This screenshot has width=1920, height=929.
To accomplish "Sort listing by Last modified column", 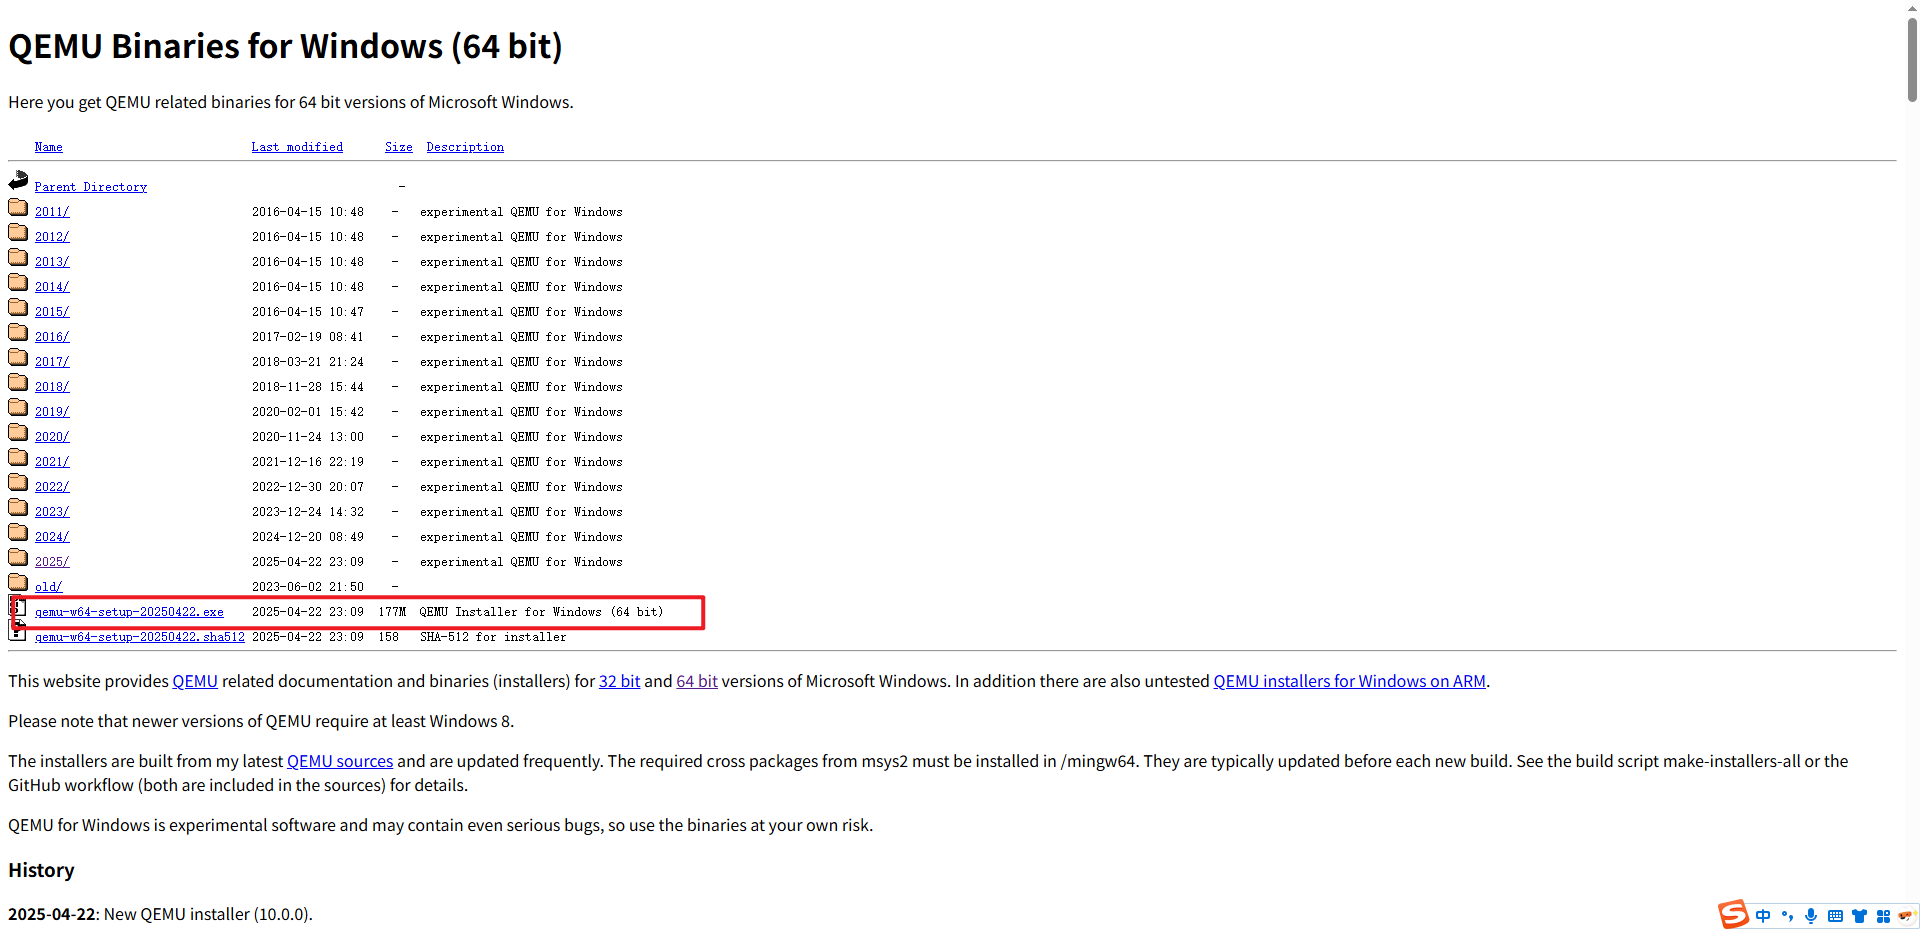I will pyautogui.click(x=297, y=147).
